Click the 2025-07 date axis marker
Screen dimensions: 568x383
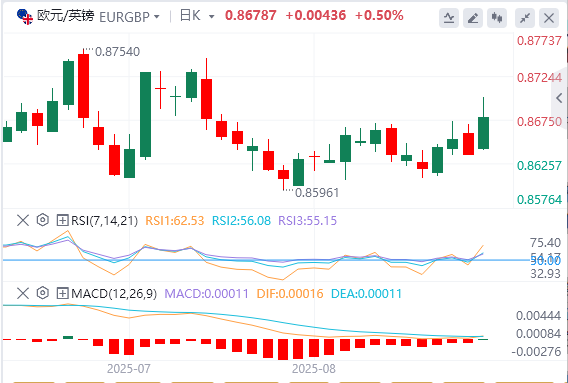pos(129,369)
